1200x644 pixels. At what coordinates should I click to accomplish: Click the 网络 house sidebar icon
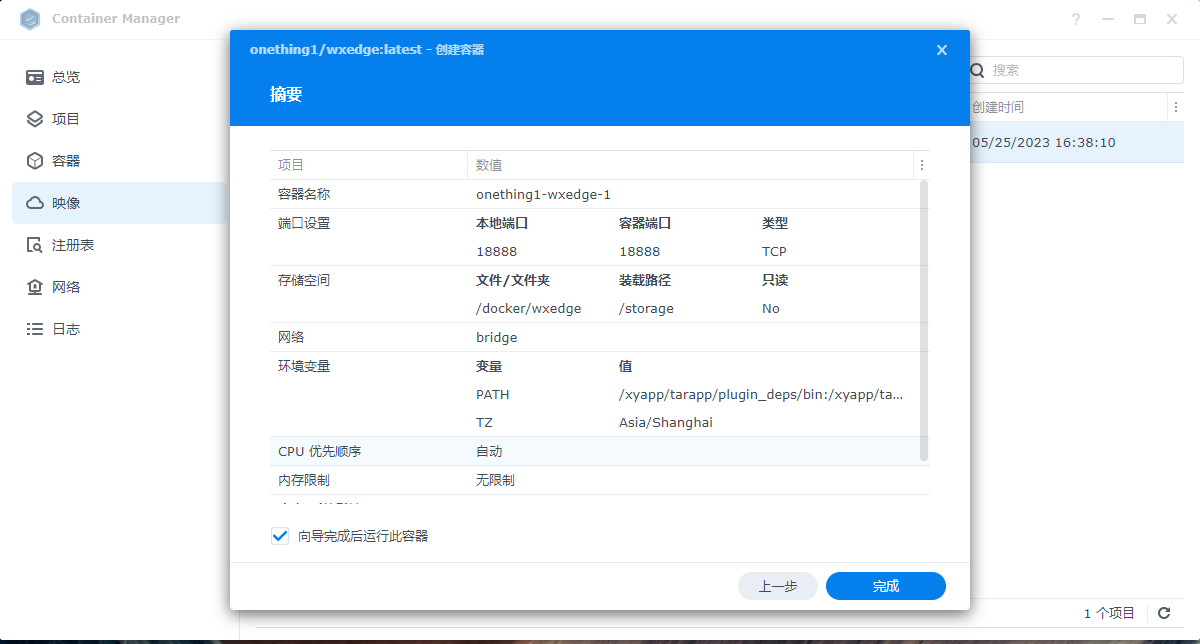35,287
